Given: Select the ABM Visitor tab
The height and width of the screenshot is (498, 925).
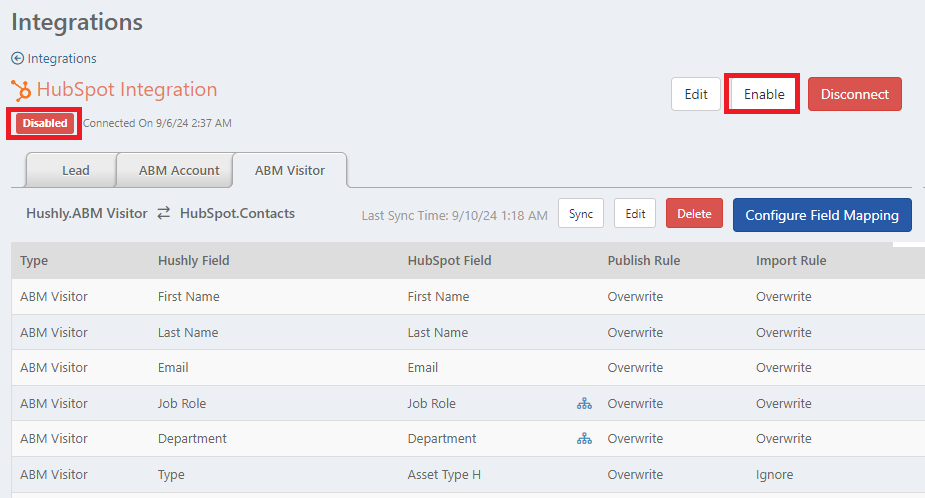Looking at the screenshot, I should coord(290,170).
